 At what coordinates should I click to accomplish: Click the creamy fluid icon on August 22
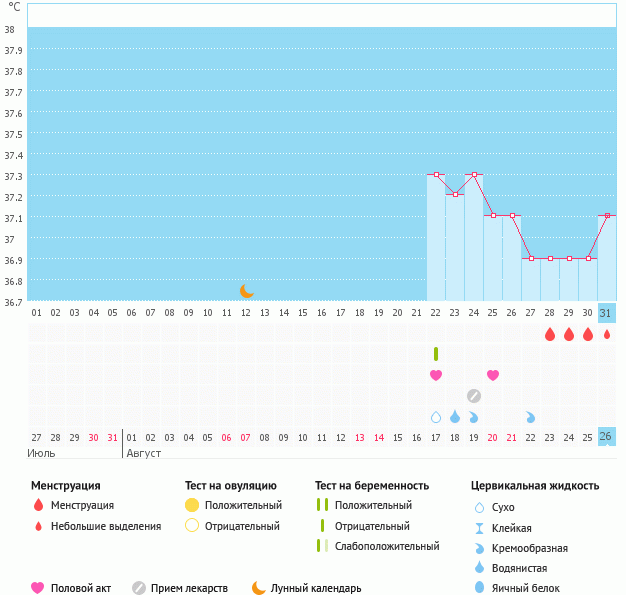(x=531, y=417)
